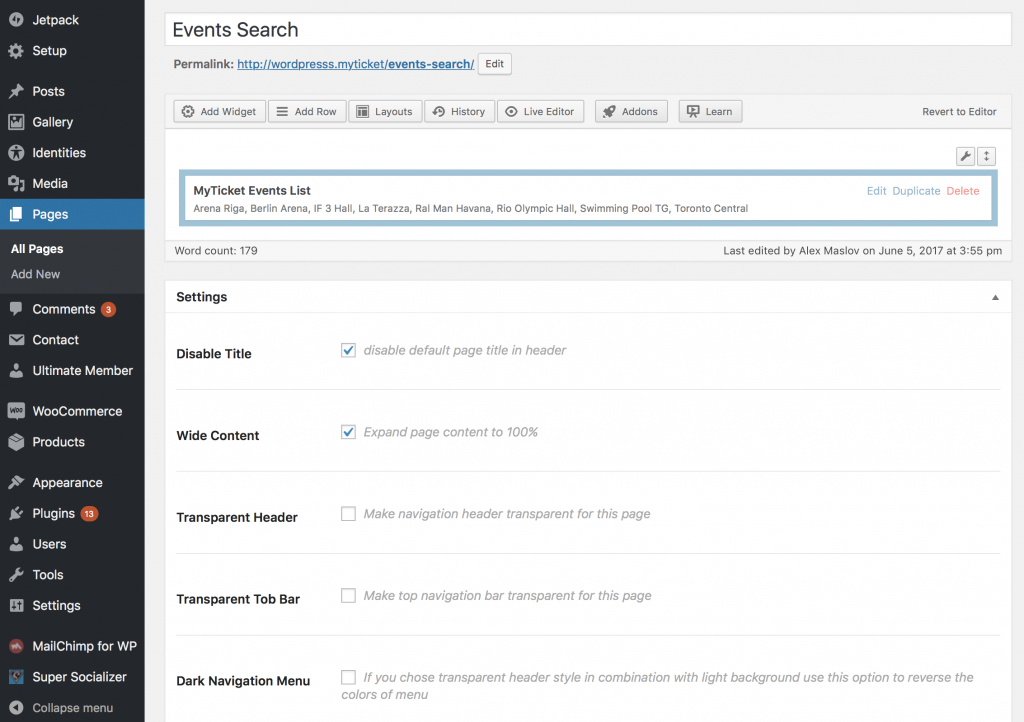Click the Add Row button
The image size is (1024, 722).
pyautogui.click(x=307, y=112)
